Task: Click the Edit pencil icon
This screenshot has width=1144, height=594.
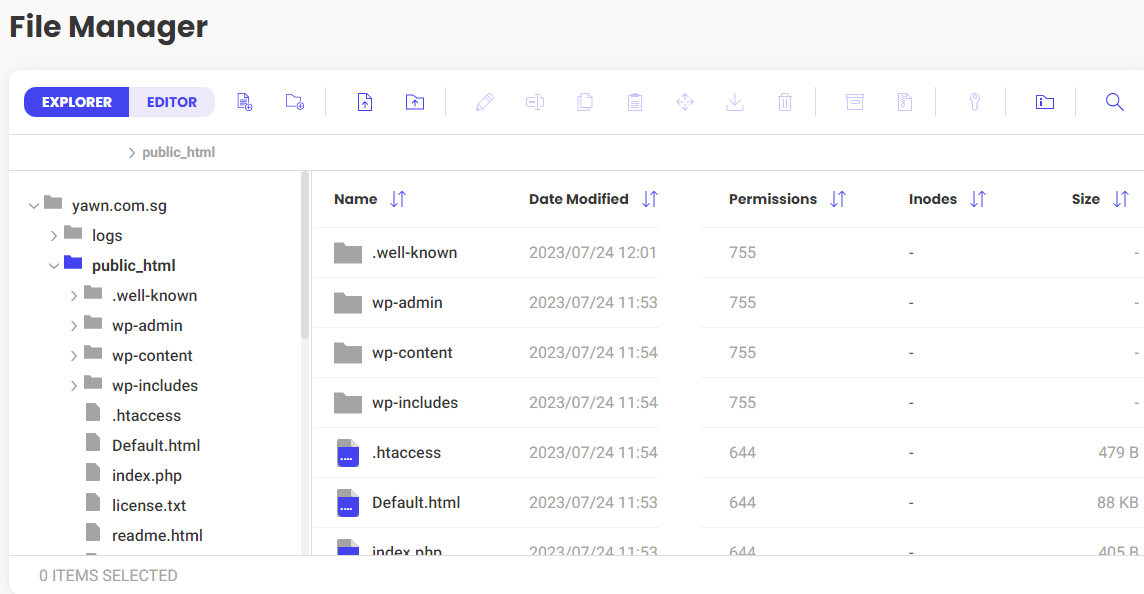Action: (484, 102)
